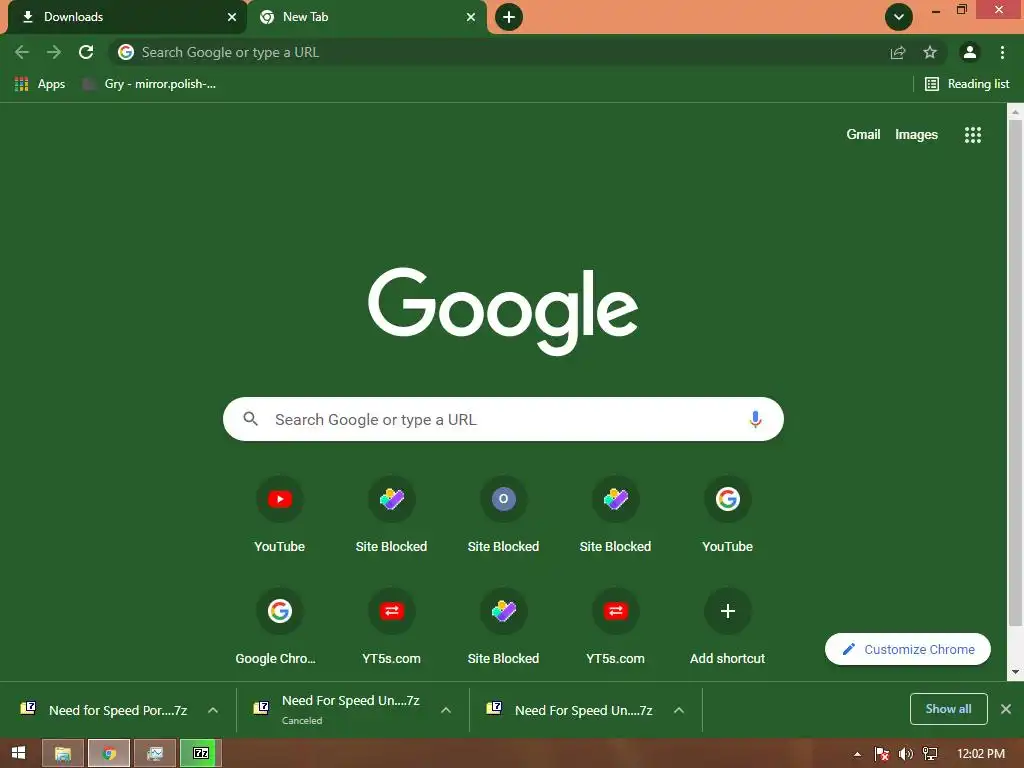Open the Chrome profile avatar menu

[x=970, y=52]
